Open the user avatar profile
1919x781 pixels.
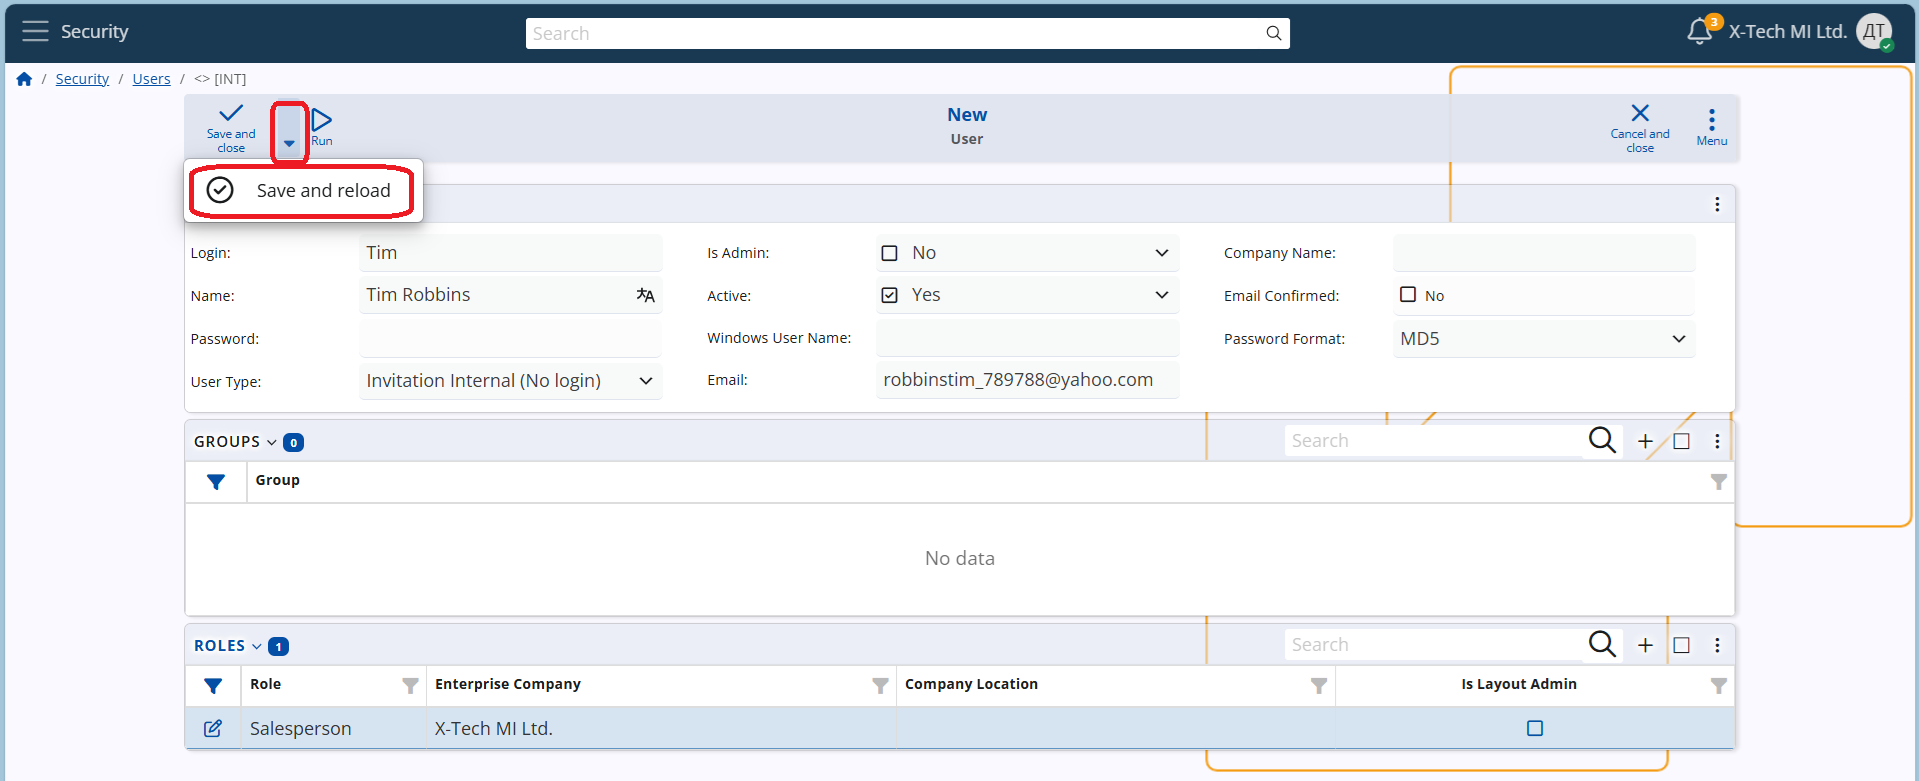(1874, 31)
